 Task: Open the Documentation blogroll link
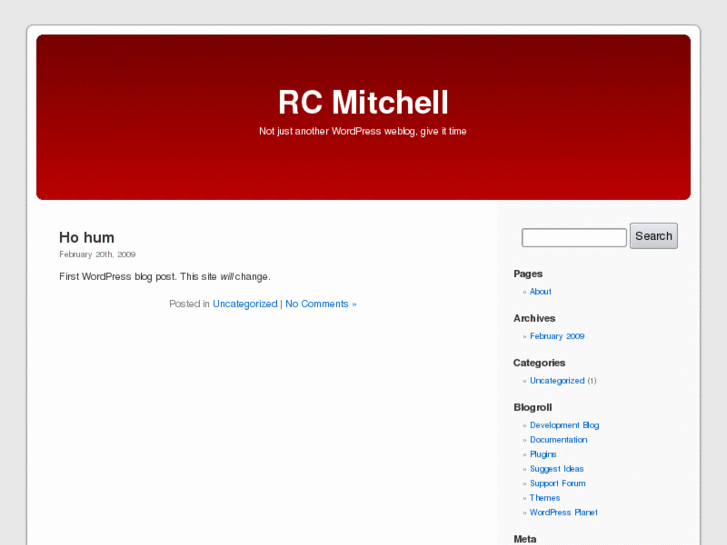coord(558,439)
